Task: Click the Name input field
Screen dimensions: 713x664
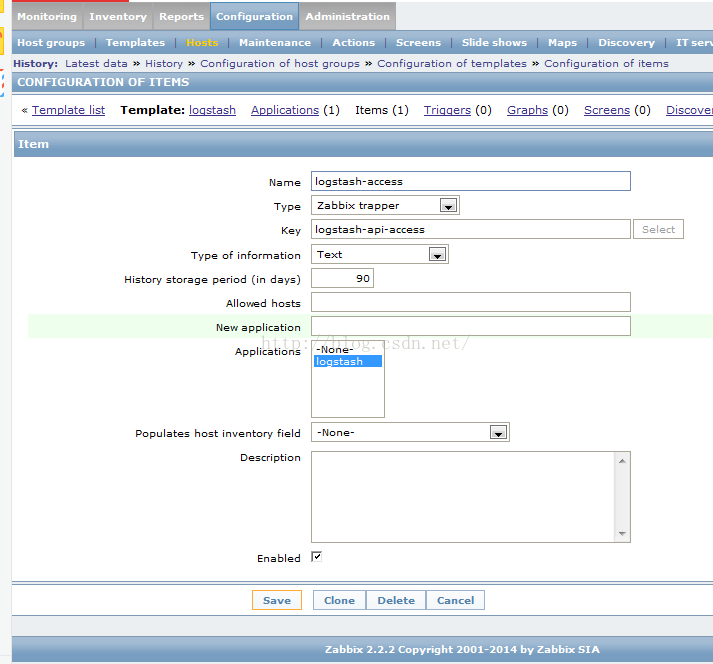Action: coord(471,181)
